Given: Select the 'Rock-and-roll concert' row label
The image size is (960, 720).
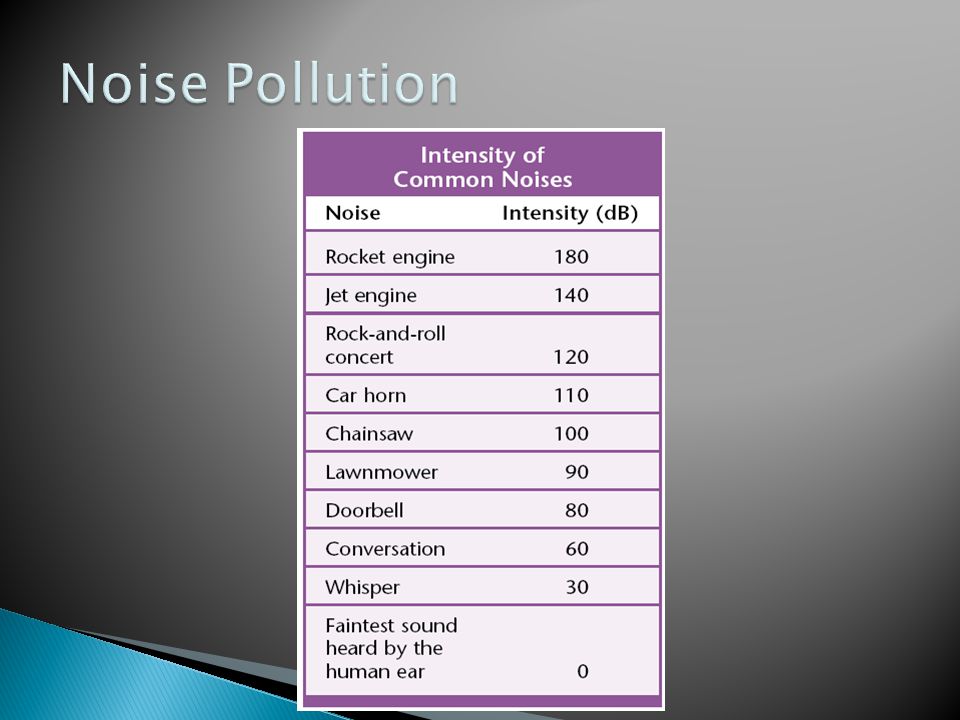Looking at the screenshot, I should [385, 345].
